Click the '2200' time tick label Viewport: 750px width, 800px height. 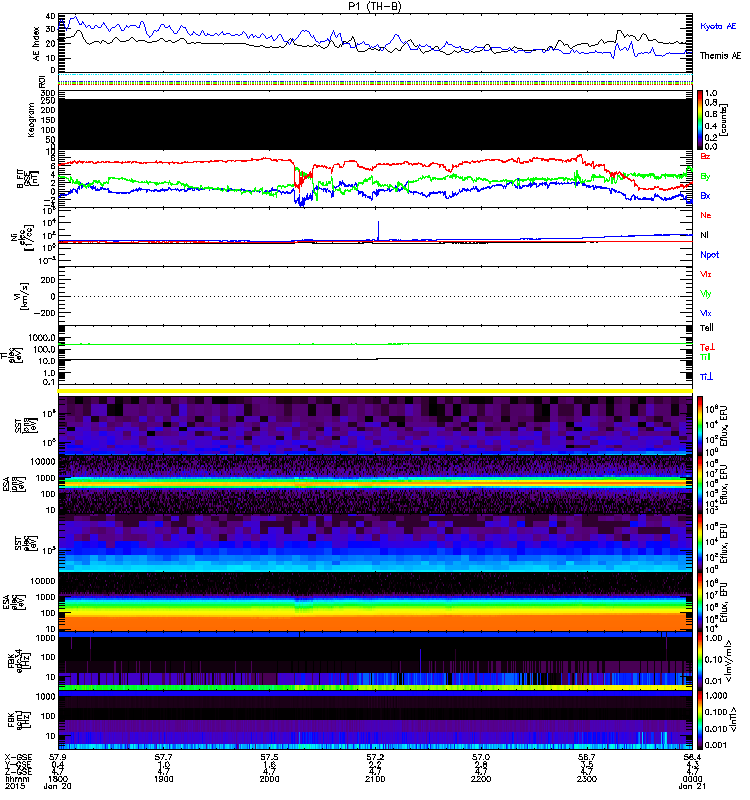point(481,779)
